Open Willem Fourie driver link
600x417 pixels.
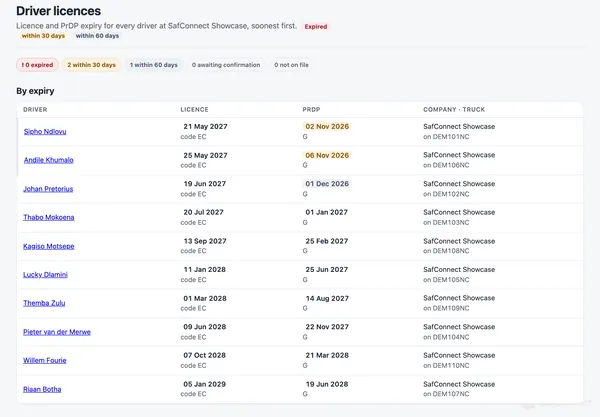[44, 360]
